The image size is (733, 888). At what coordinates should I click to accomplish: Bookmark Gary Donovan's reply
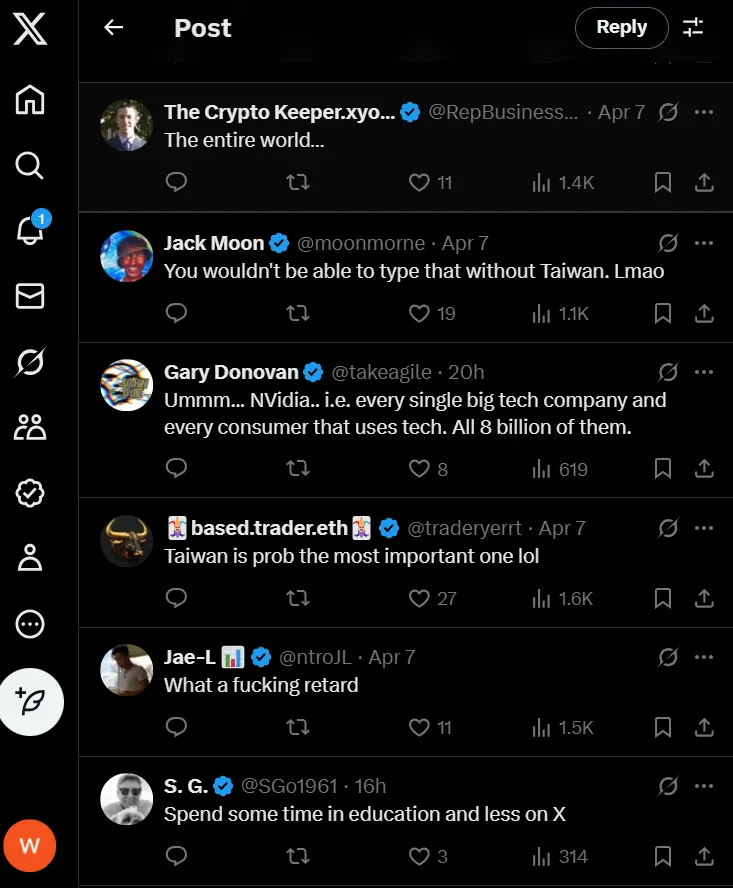[x=662, y=469]
